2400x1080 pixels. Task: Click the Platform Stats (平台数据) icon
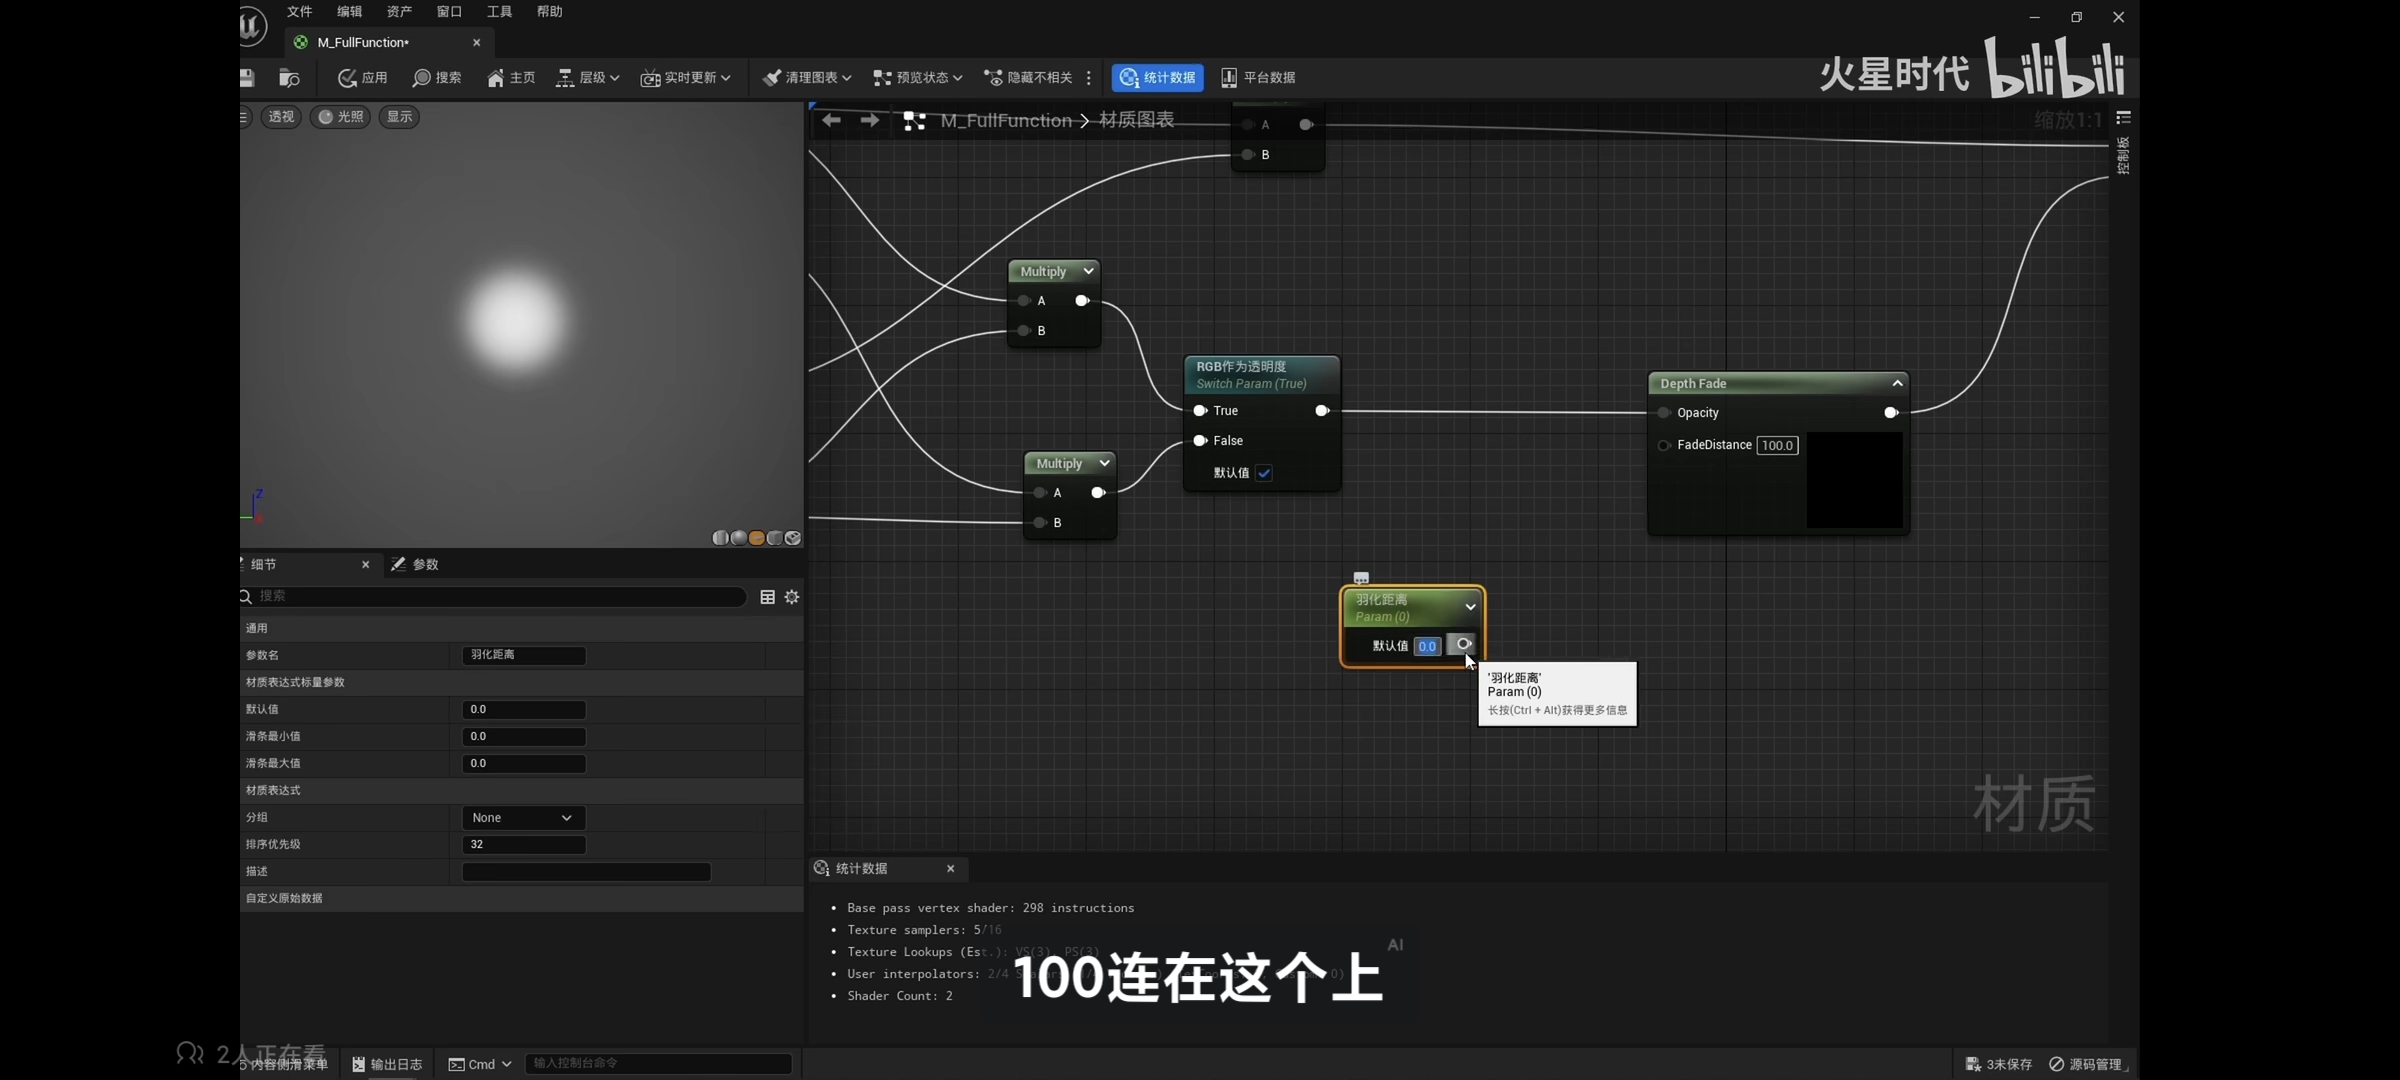(1229, 78)
